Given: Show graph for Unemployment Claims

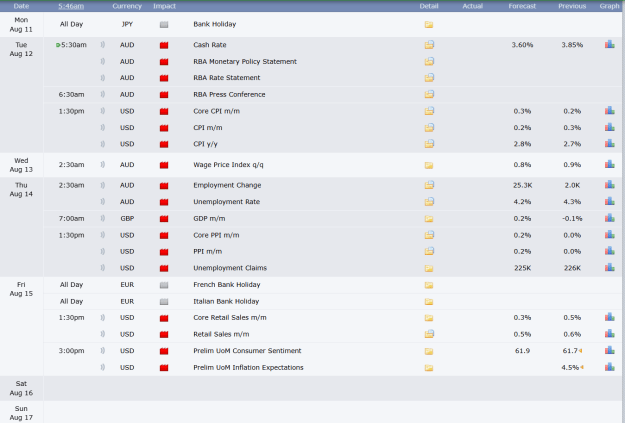Looking at the screenshot, I should (609, 268).
